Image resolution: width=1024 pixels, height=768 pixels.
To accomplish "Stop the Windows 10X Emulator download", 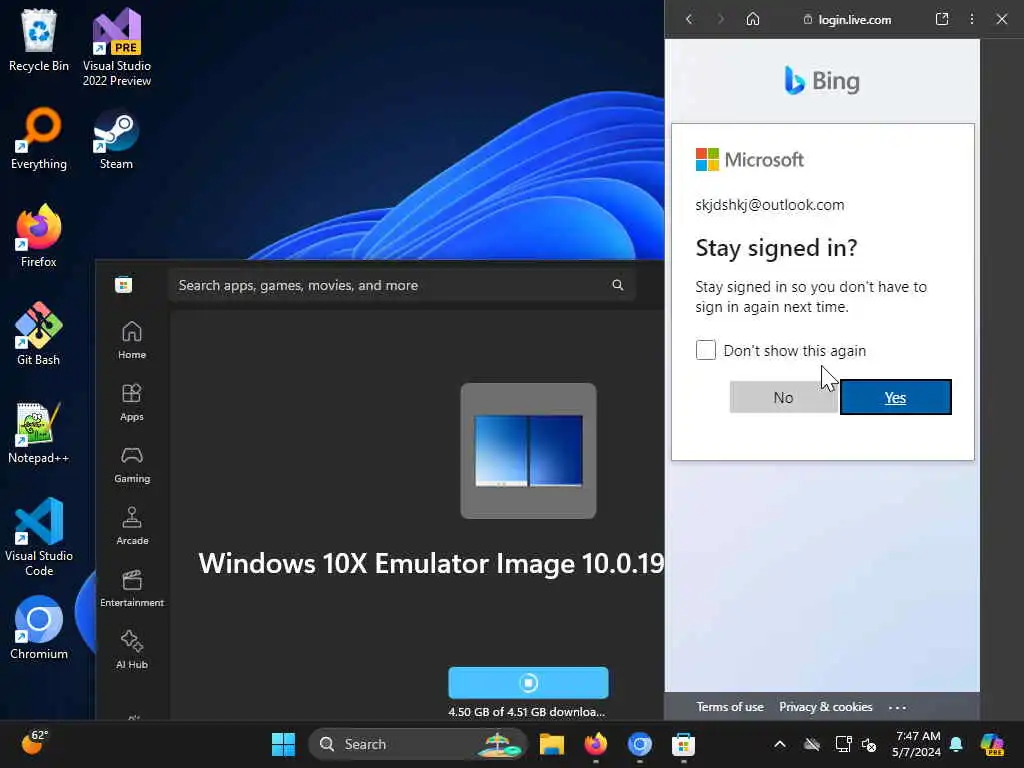I will tap(528, 683).
